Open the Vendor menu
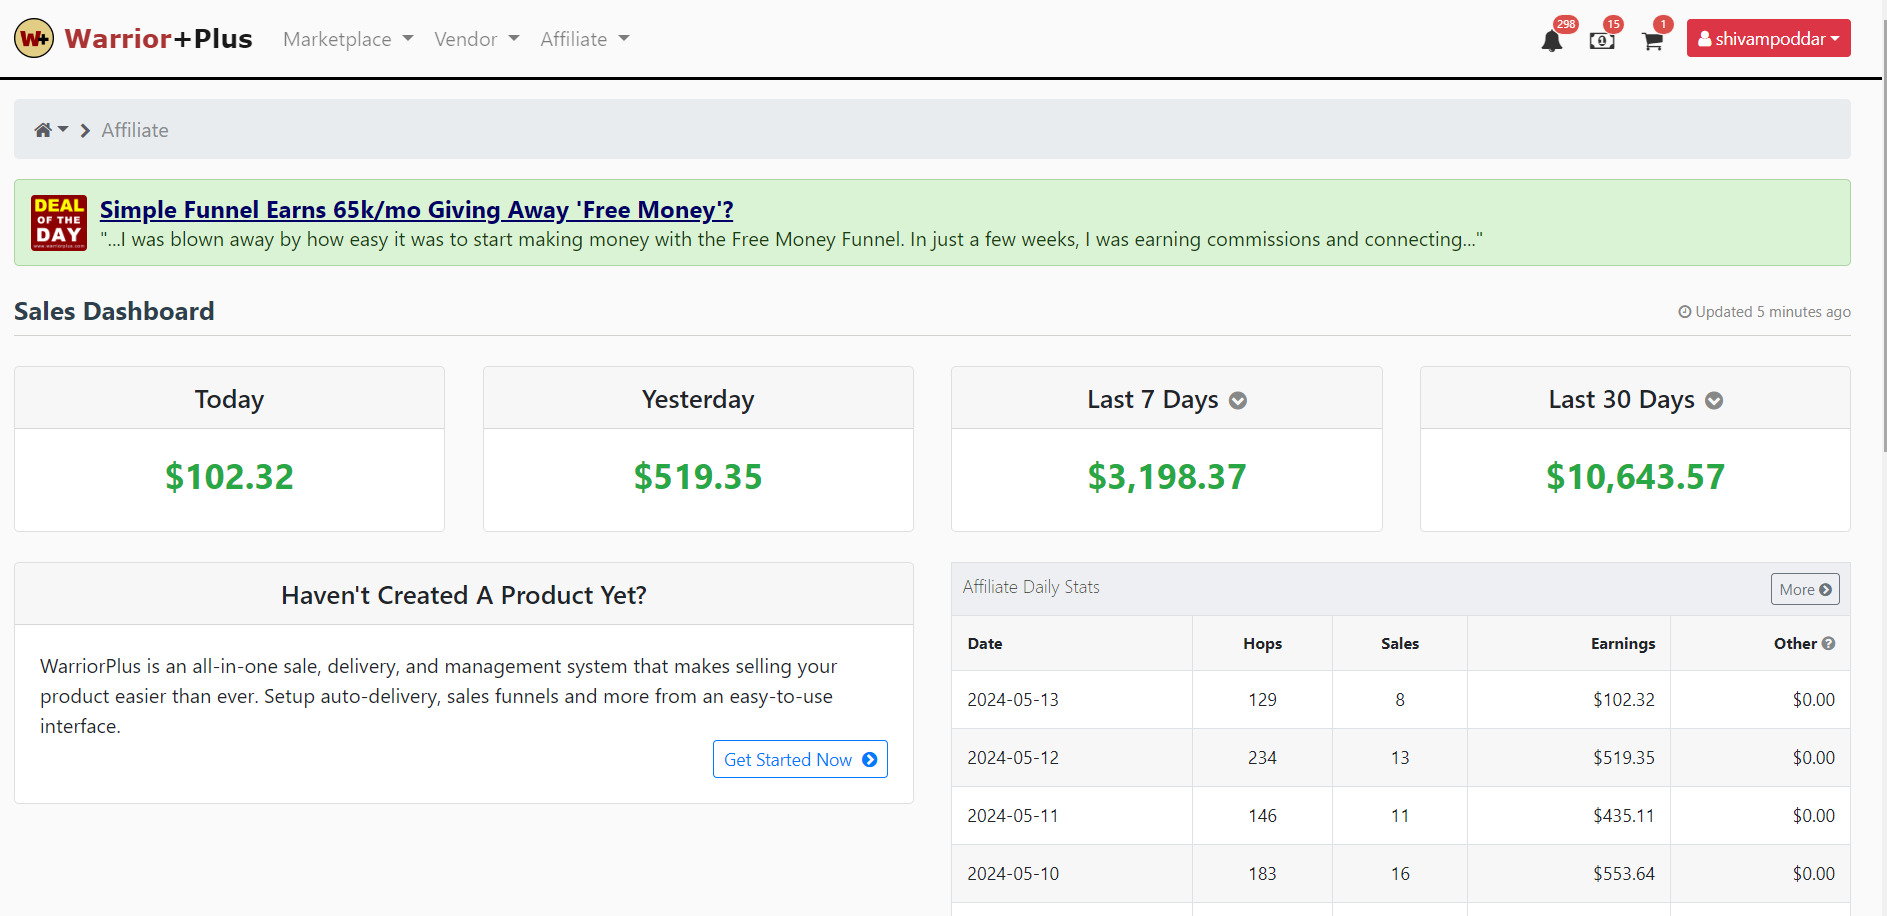 pyautogui.click(x=476, y=39)
